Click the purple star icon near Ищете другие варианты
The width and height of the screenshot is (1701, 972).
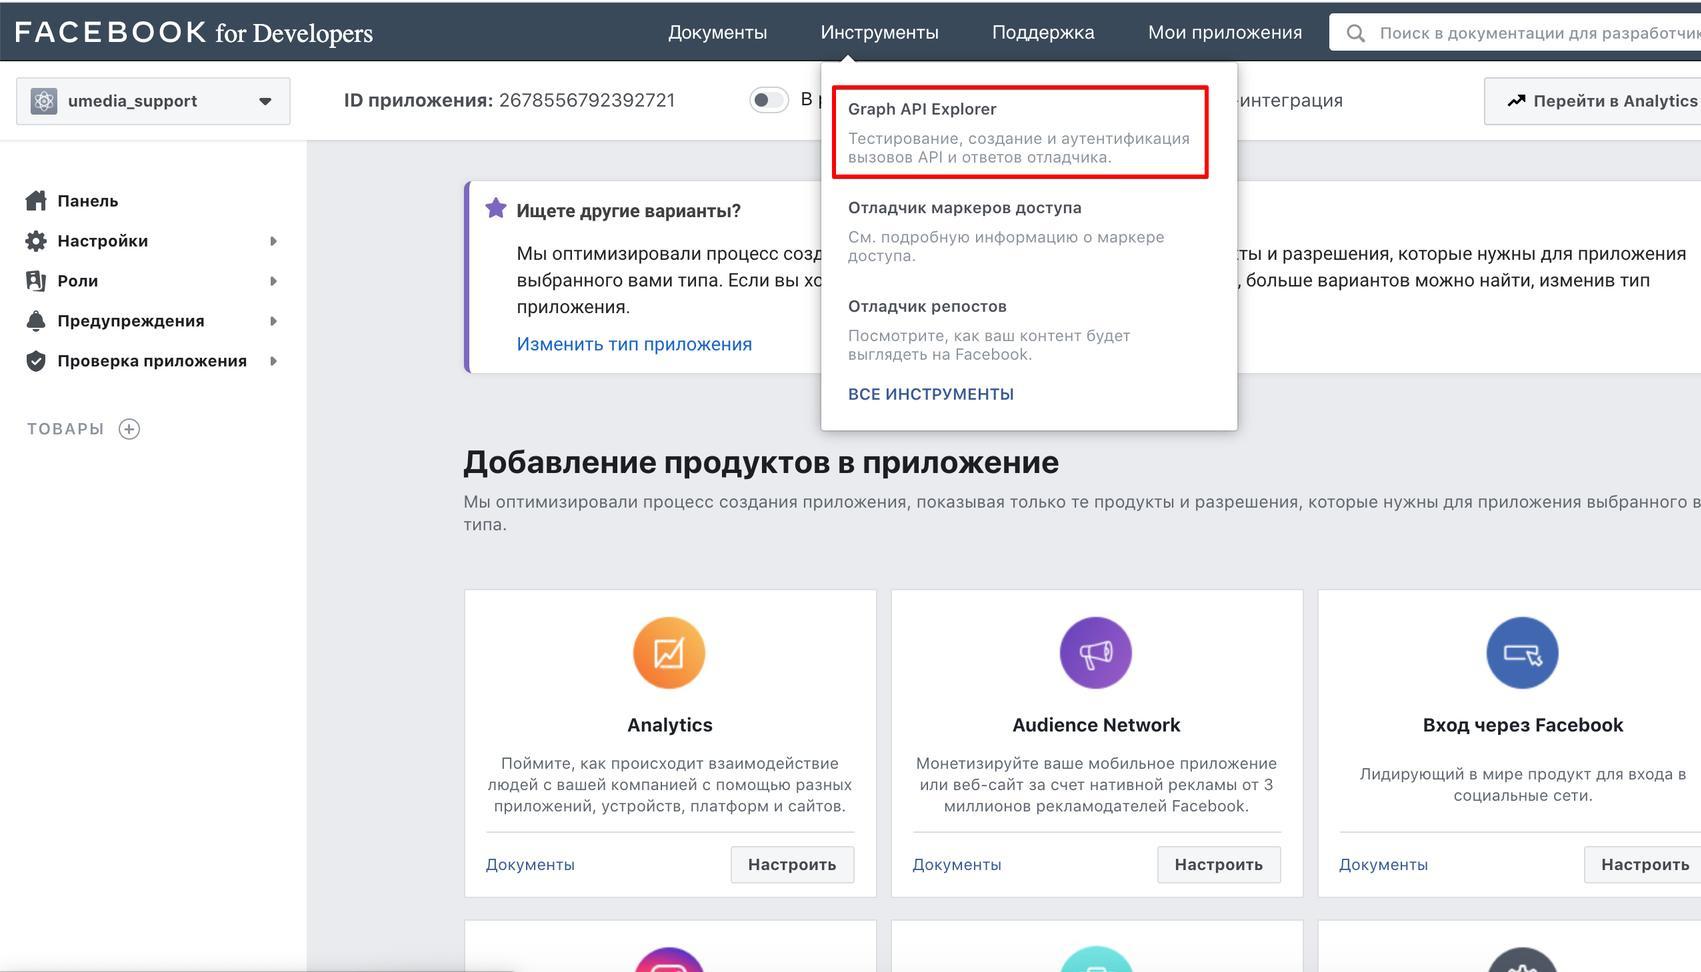point(496,208)
